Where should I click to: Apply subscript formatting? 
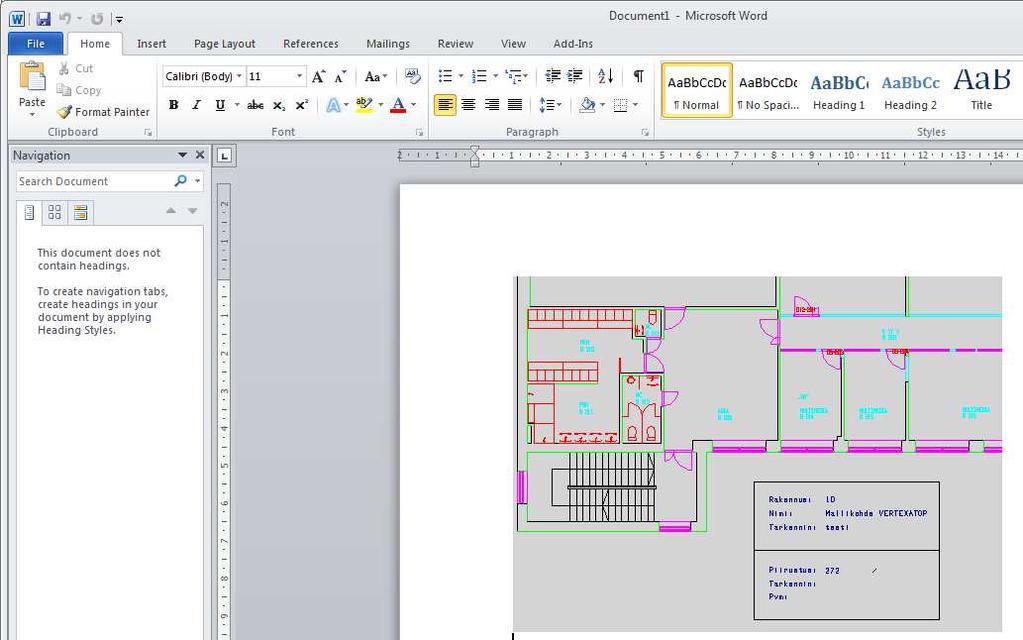pyautogui.click(x=279, y=105)
